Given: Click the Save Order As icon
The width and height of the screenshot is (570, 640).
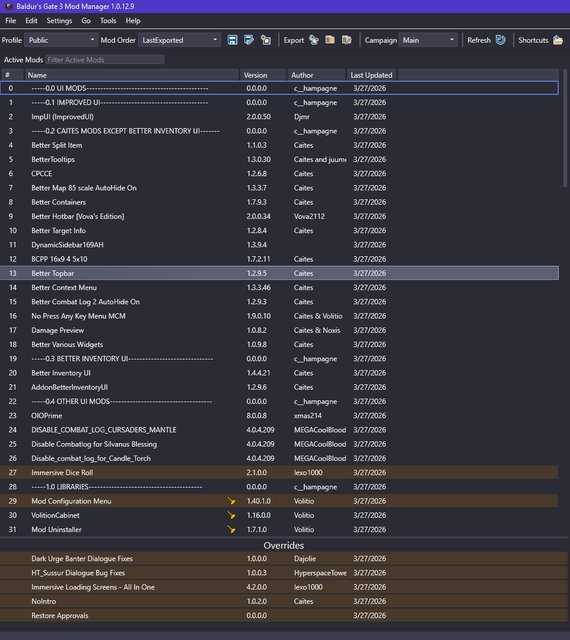Looking at the screenshot, I should click(249, 40).
